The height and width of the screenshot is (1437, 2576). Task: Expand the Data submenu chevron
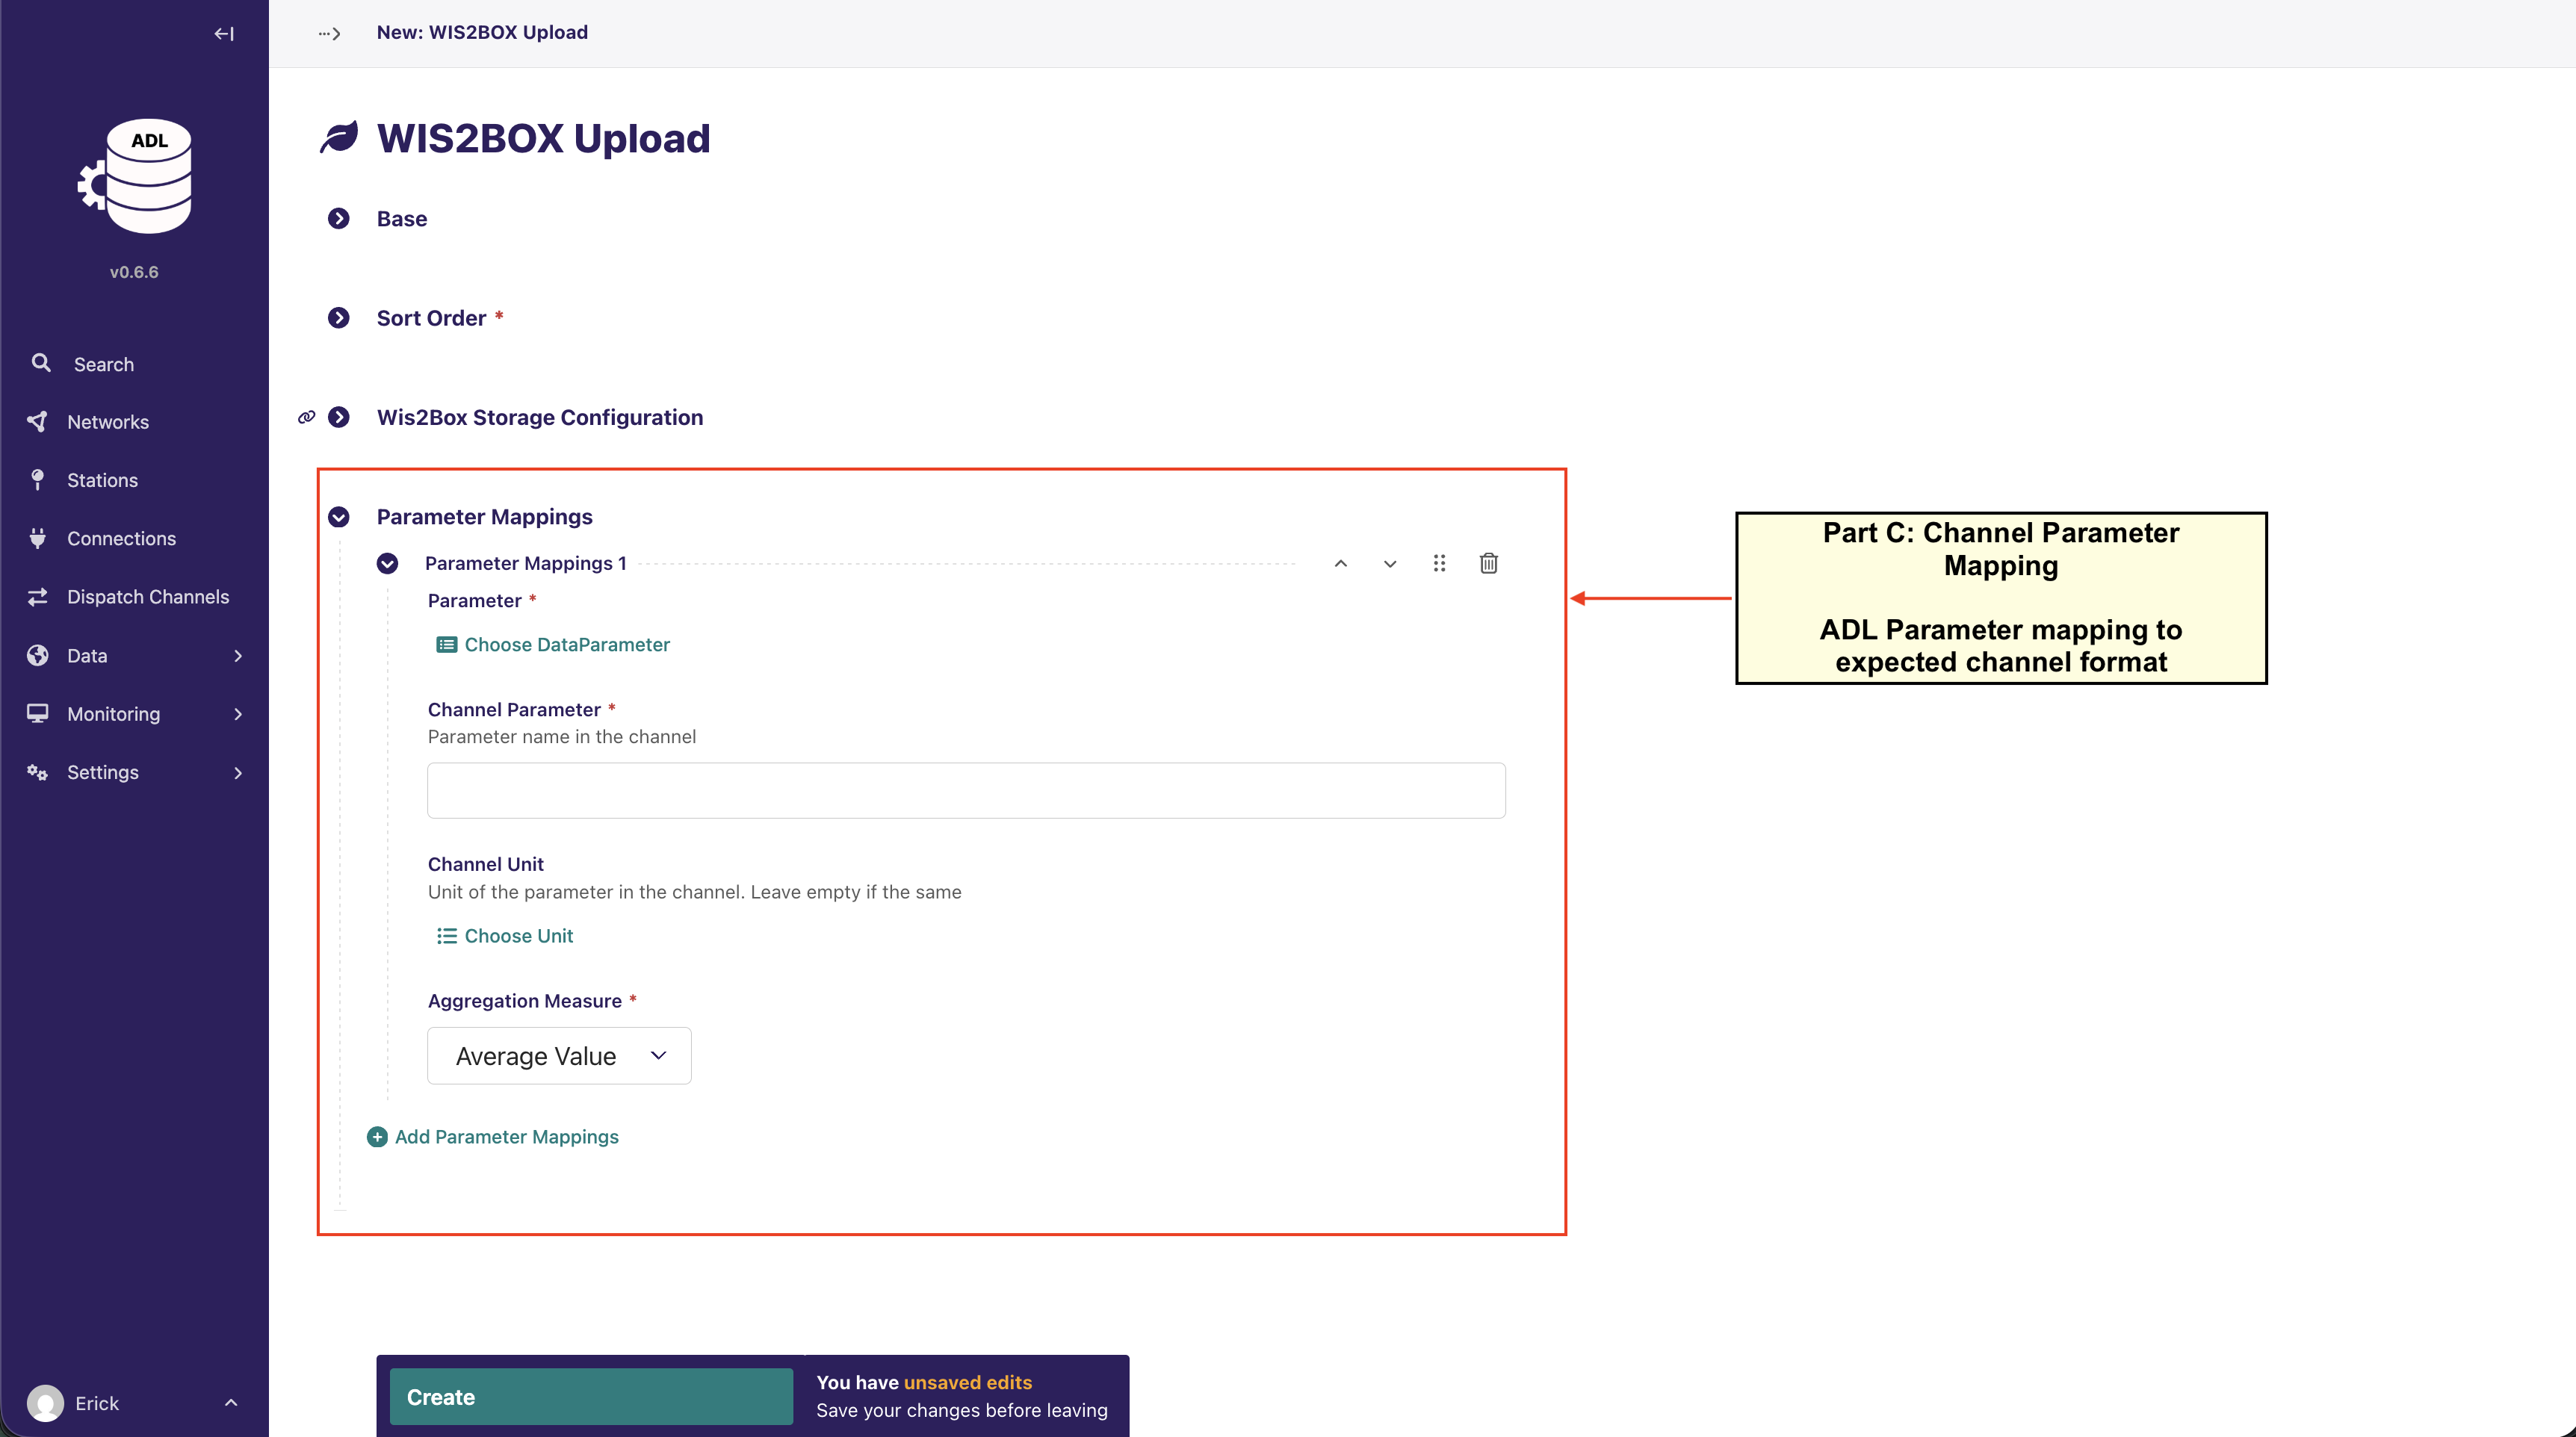pos(238,655)
